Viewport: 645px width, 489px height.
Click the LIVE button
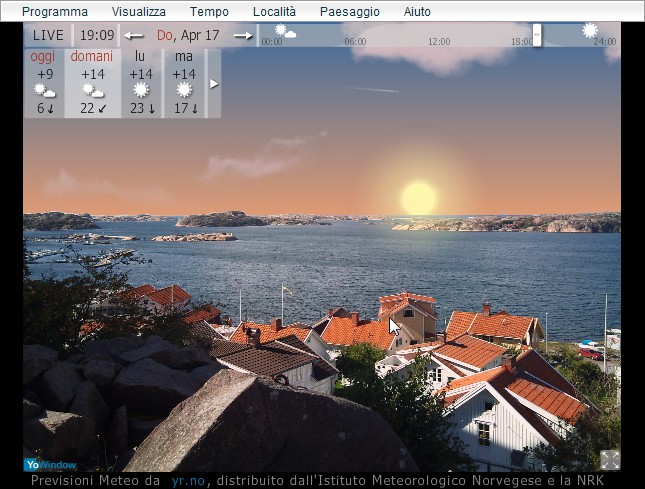pos(48,35)
